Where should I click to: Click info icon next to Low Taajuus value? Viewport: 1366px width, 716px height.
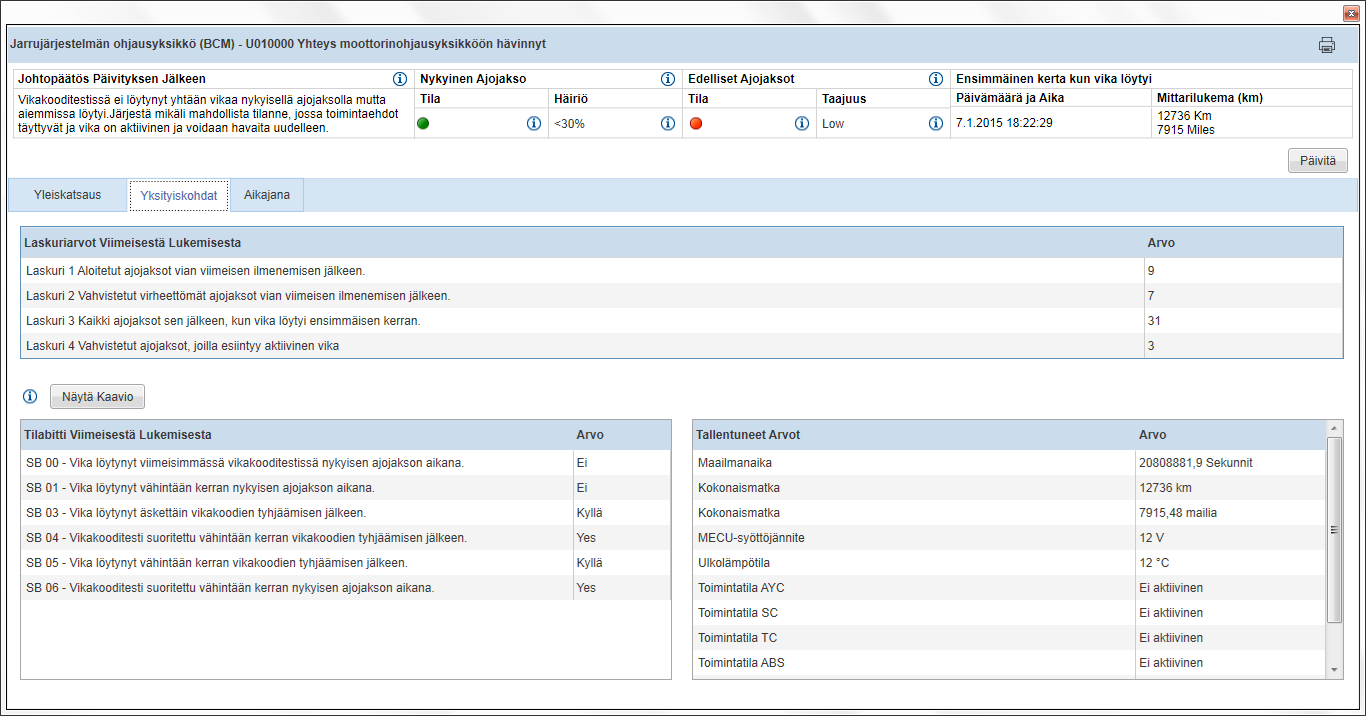(936, 123)
